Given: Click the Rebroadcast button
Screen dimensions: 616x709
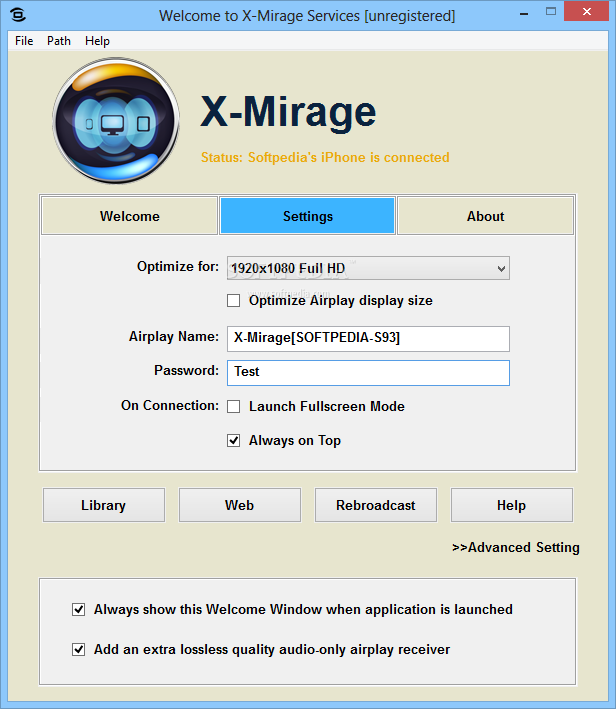Looking at the screenshot, I should coord(376,505).
